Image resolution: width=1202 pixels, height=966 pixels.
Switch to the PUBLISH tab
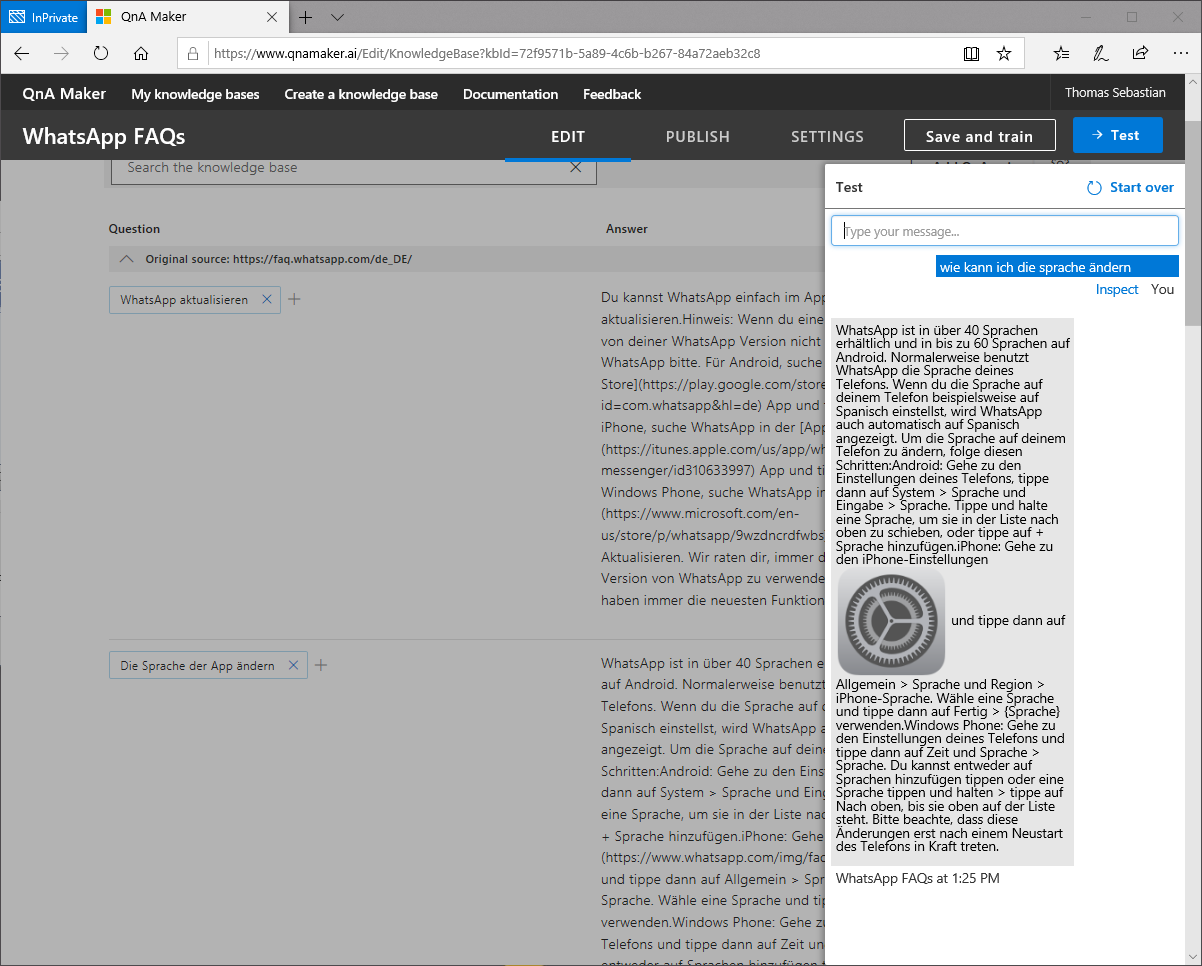[x=697, y=137]
